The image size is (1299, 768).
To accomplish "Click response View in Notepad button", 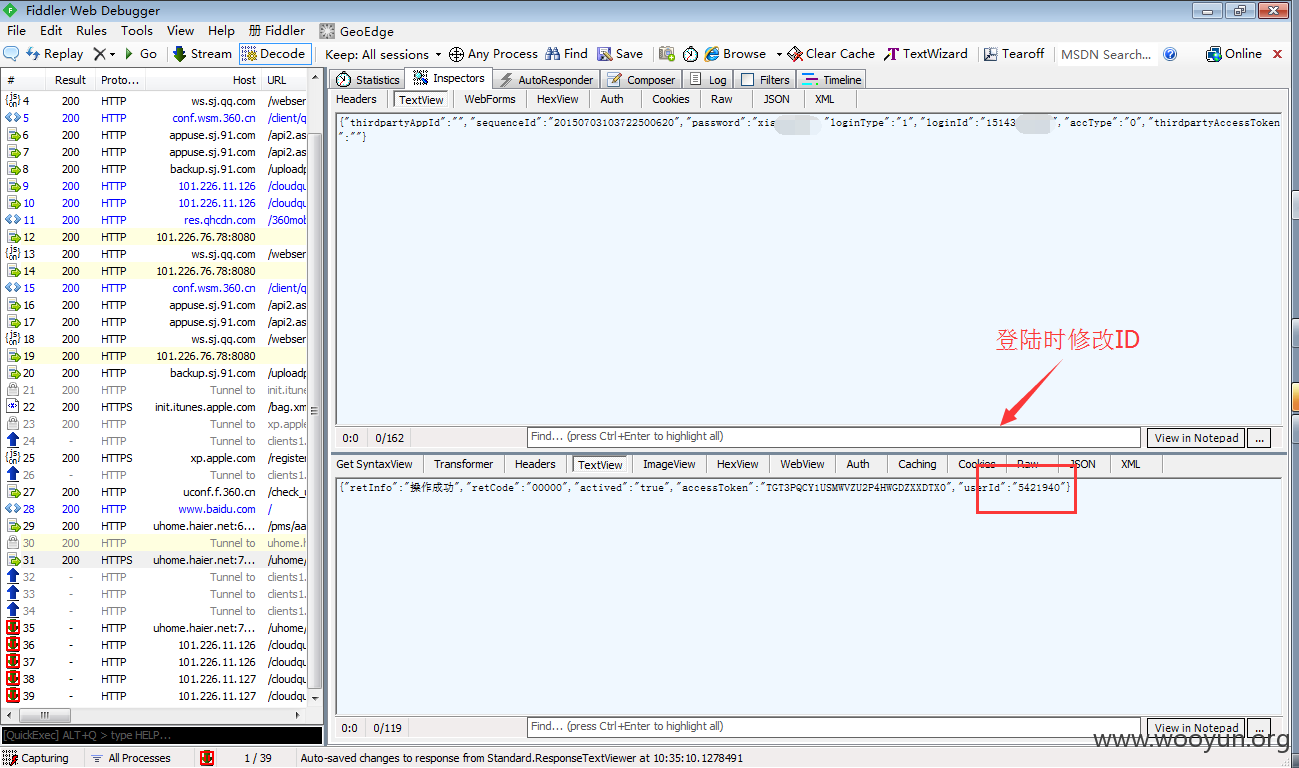I will 1197,727.
